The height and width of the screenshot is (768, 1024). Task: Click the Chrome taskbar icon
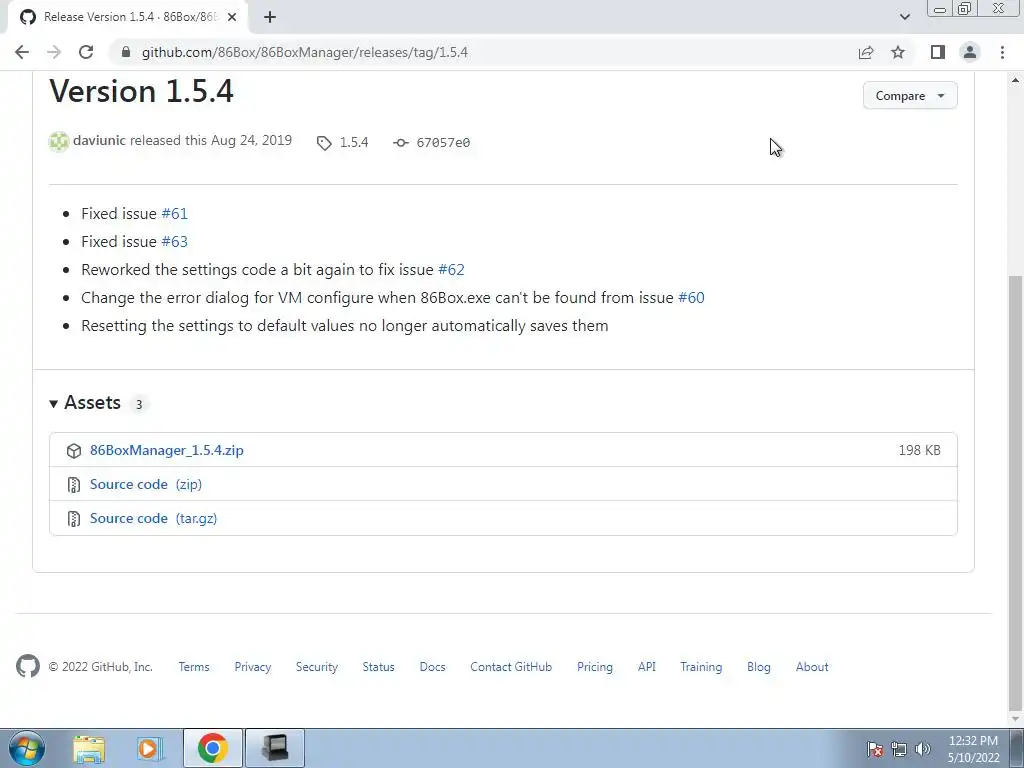tap(212, 748)
